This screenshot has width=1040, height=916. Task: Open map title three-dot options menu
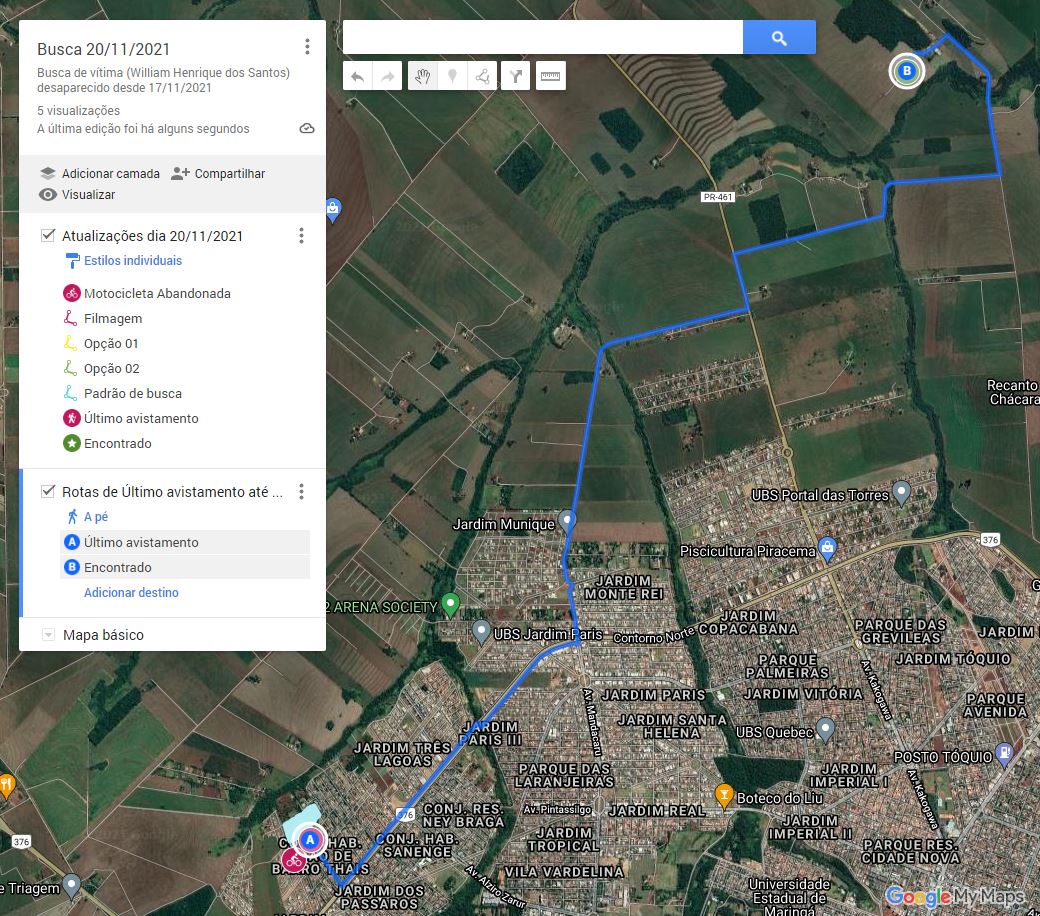pos(307,47)
